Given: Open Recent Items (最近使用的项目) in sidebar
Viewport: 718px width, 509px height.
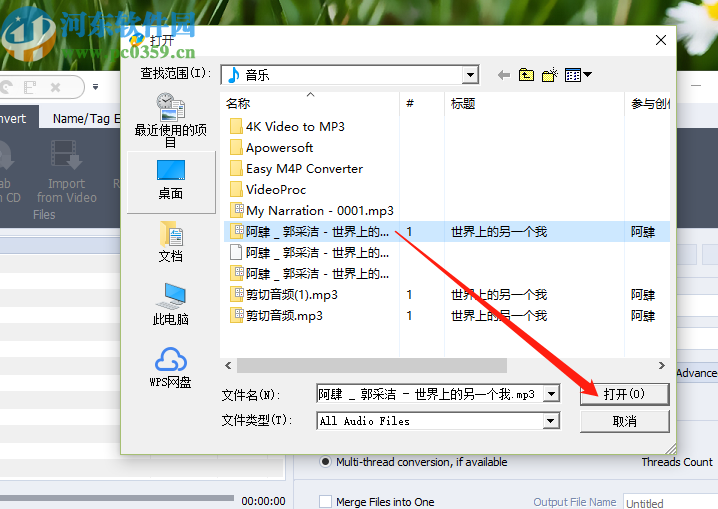Looking at the screenshot, I should click(170, 120).
